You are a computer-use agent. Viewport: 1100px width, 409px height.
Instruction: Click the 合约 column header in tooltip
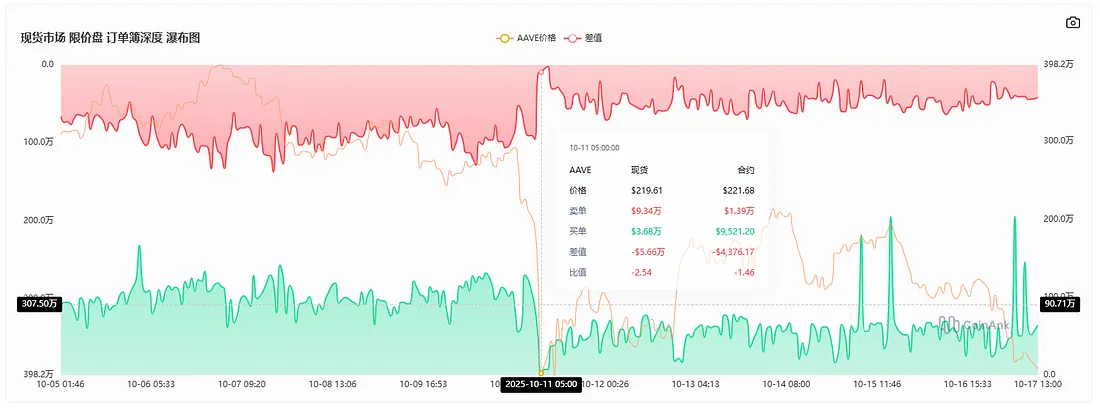pyautogui.click(x=744, y=170)
